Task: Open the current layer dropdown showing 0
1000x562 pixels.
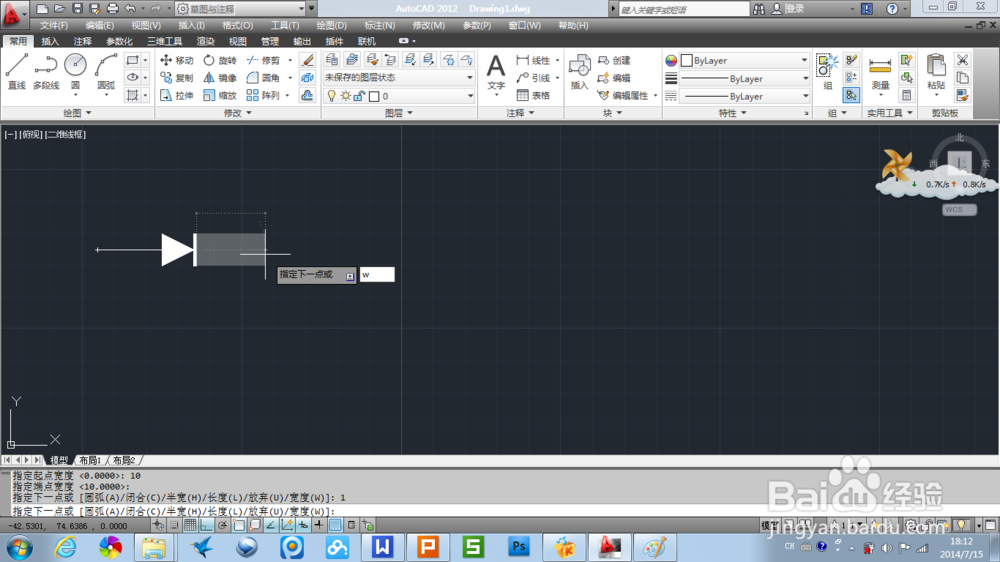Action: [399, 96]
